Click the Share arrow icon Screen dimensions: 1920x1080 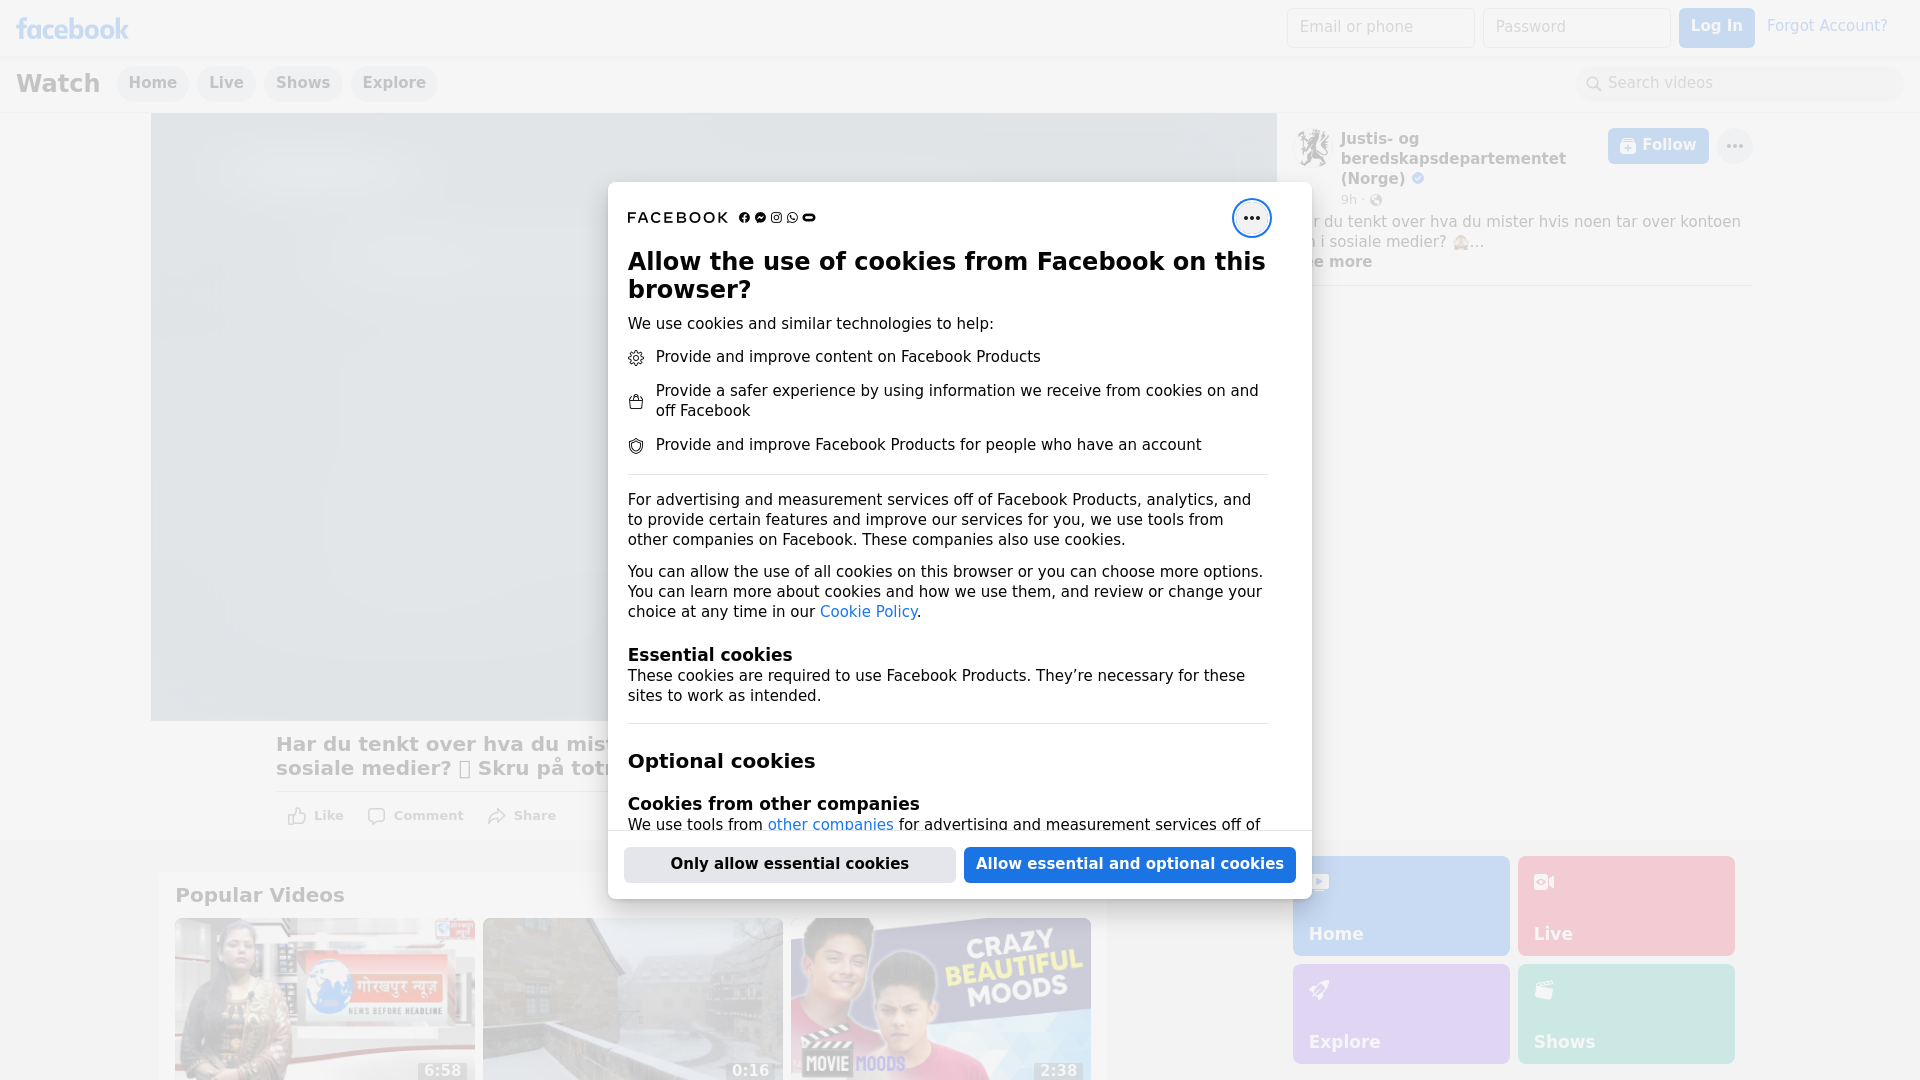pos(497,816)
